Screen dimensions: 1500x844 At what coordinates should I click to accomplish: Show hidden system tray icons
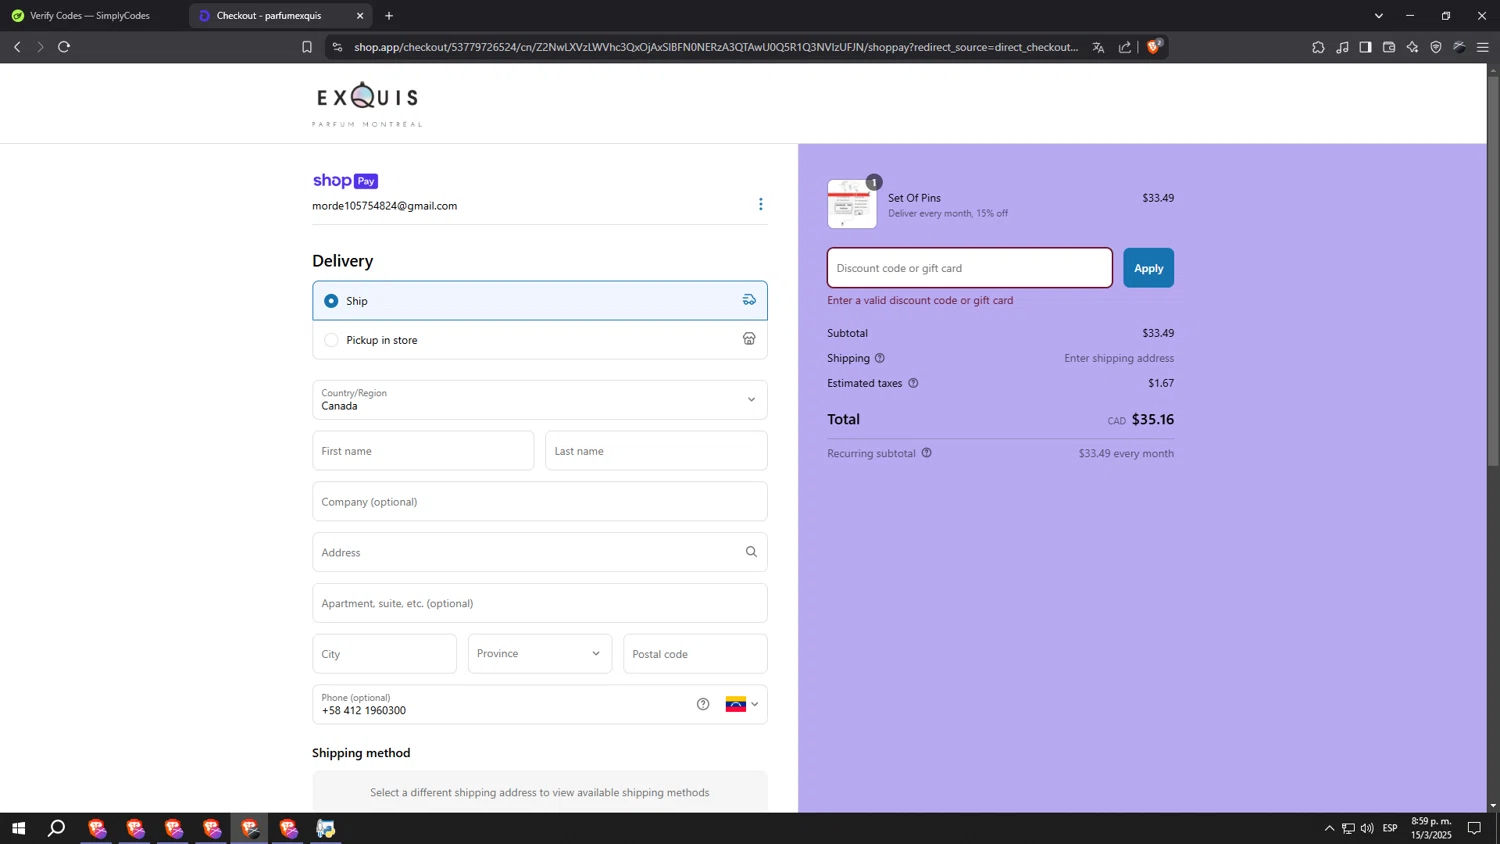(x=1329, y=828)
